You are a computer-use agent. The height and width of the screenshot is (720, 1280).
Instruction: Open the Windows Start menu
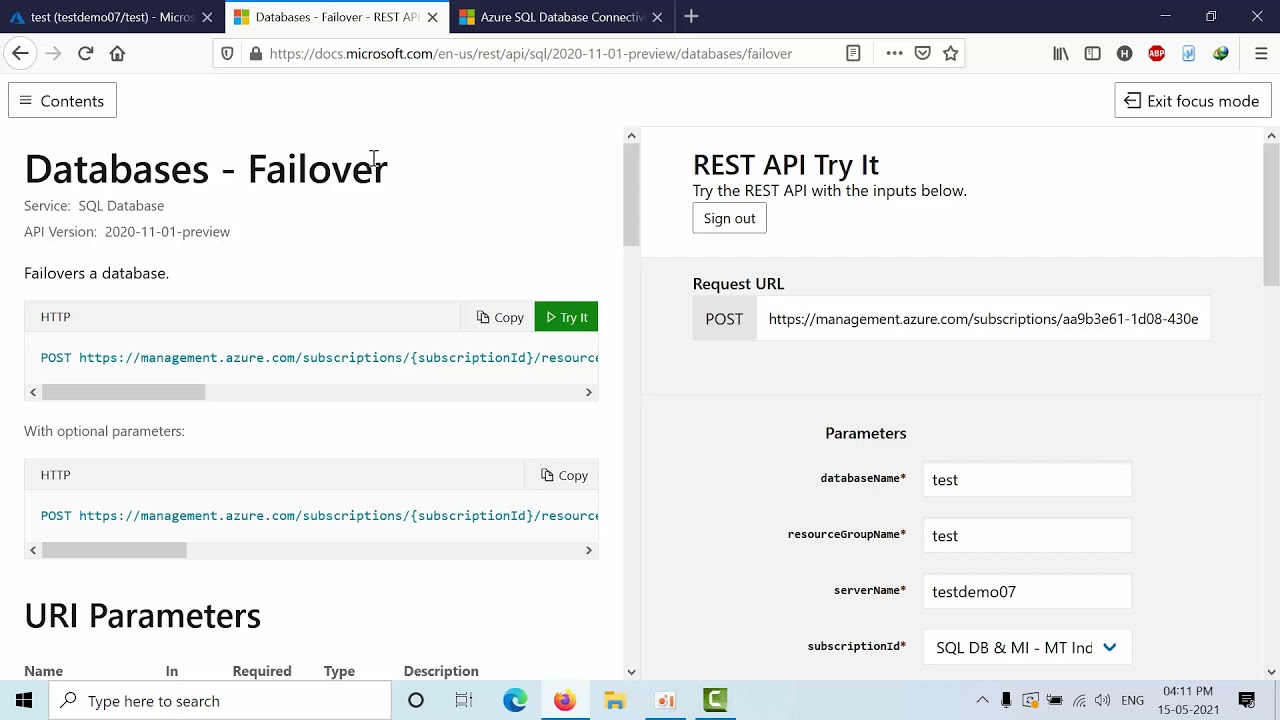(24, 701)
